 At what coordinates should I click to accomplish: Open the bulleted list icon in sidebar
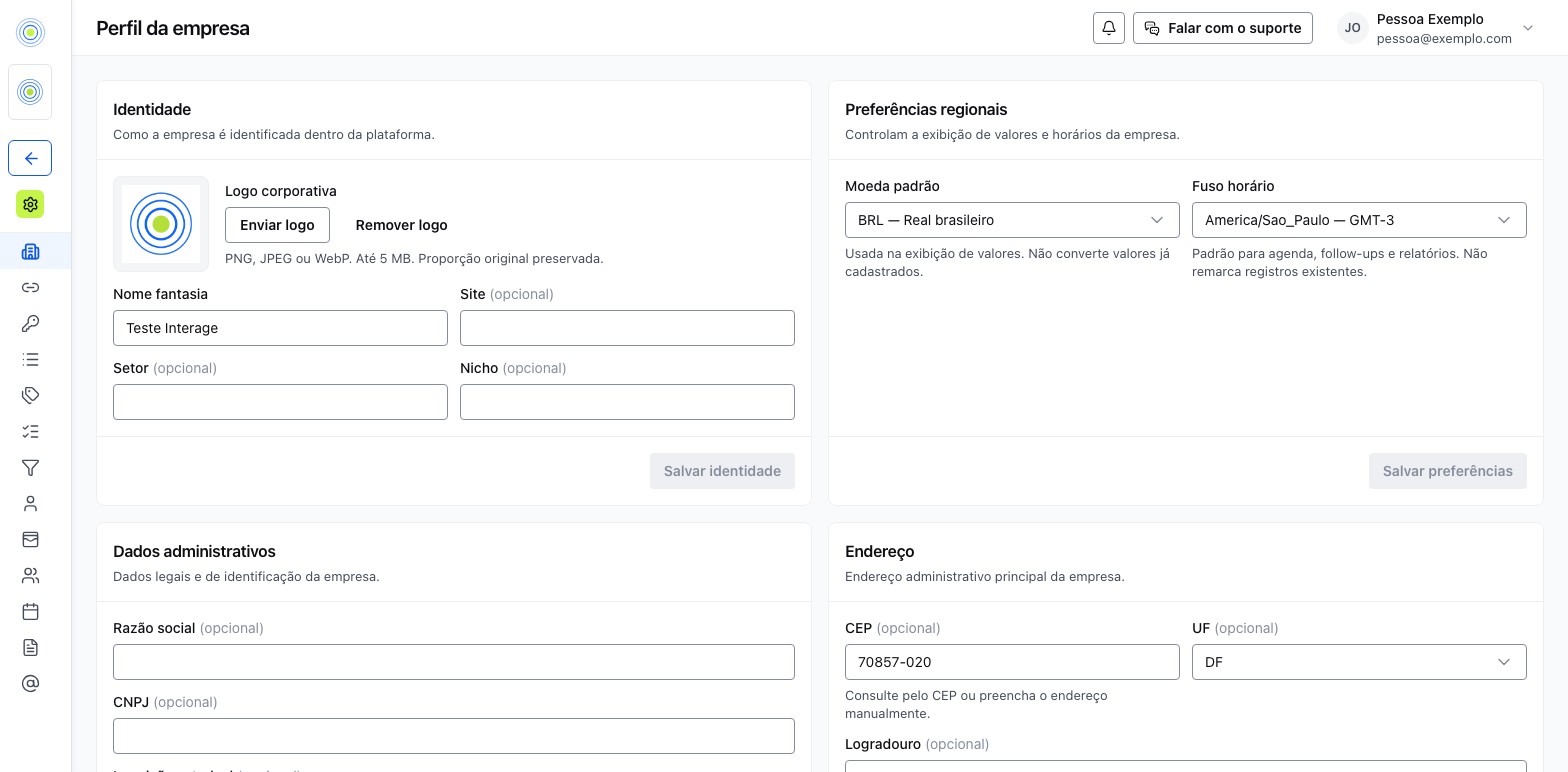click(30, 359)
